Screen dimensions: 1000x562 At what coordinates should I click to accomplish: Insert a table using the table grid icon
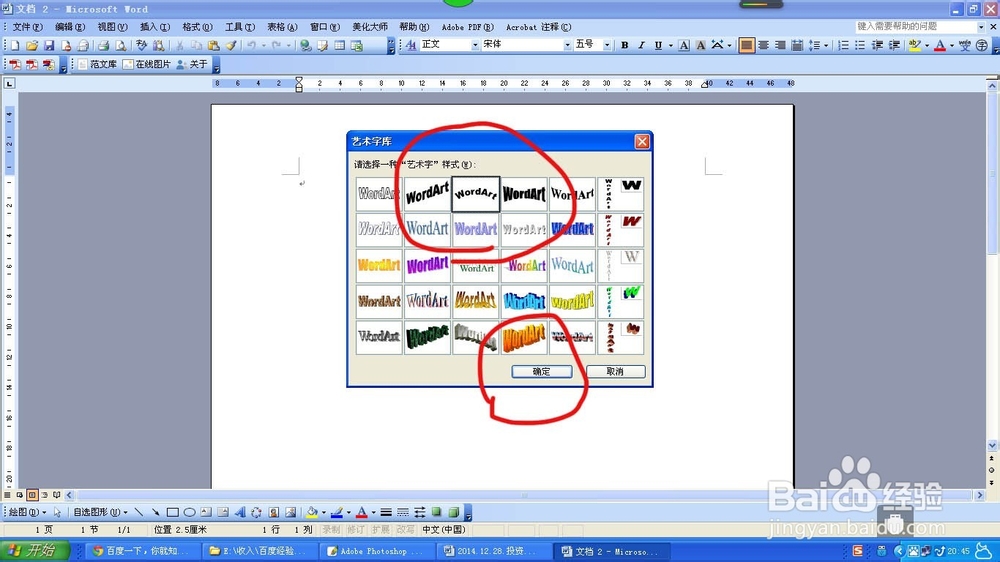(x=340, y=45)
